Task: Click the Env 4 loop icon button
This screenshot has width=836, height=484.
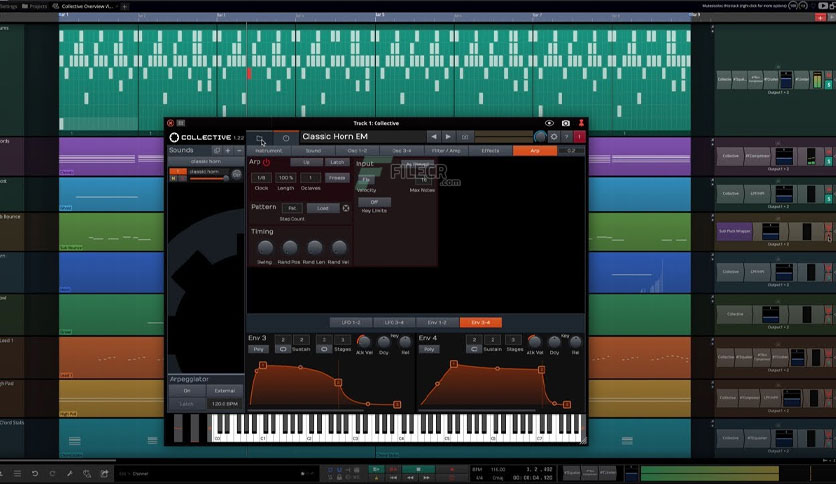Action: [x=473, y=349]
